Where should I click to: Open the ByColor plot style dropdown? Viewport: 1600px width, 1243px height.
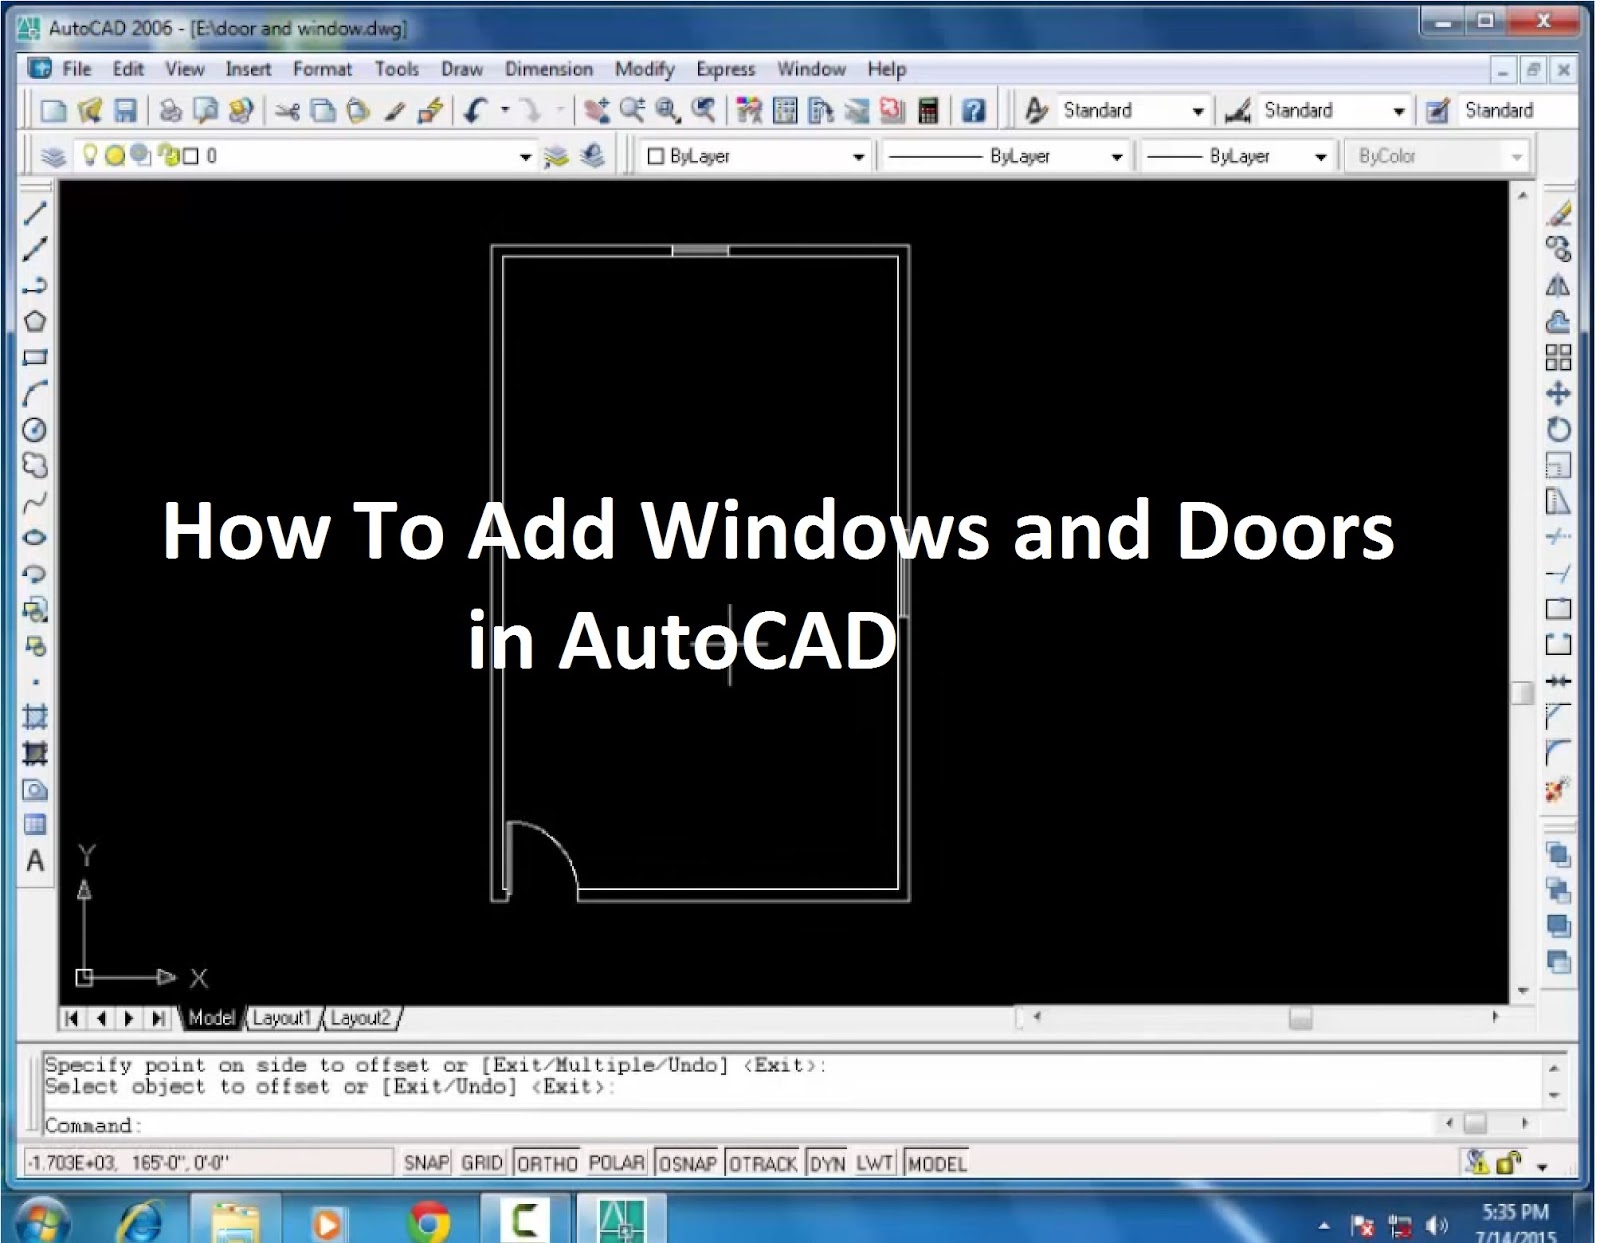pos(1517,157)
